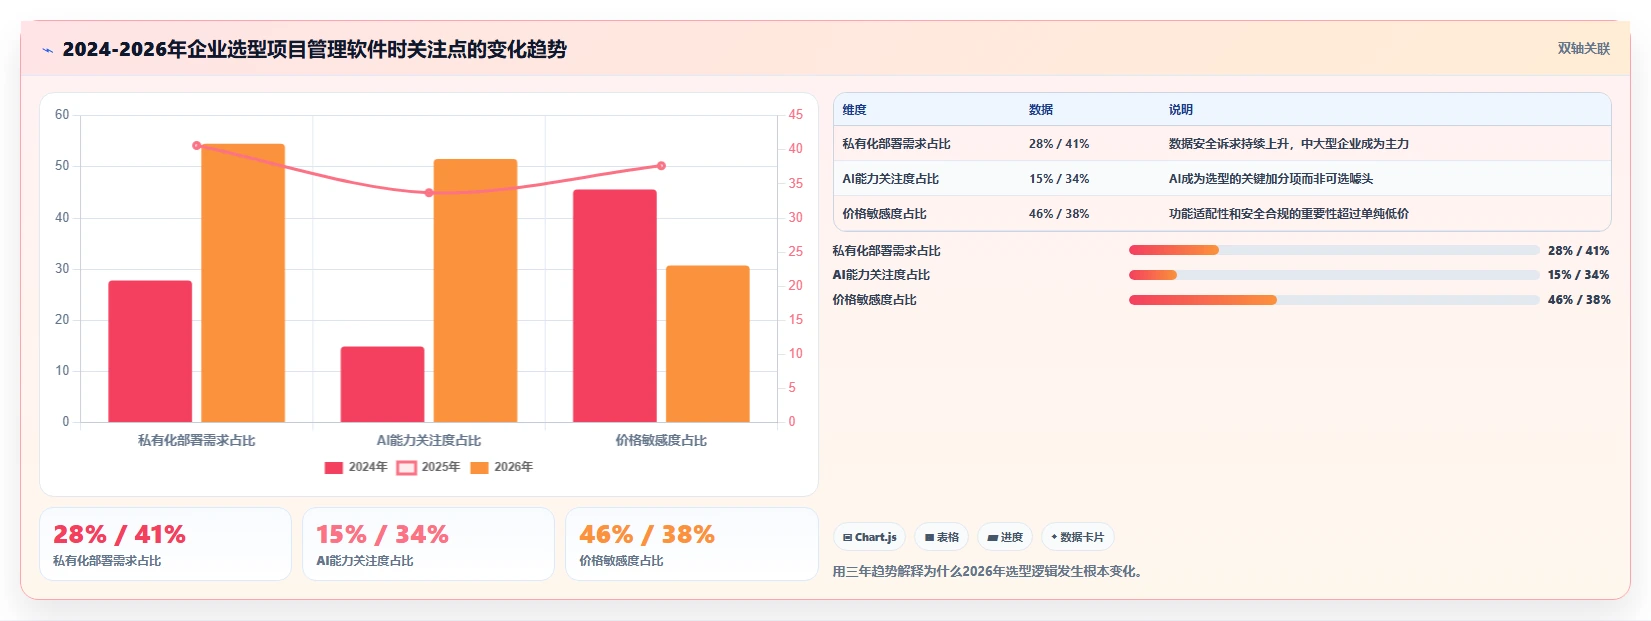Image resolution: width=1651 pixels, height=621 pixels.
Task: Click the x-axis label 价格敏感度占比
Action: click(661, 440)
